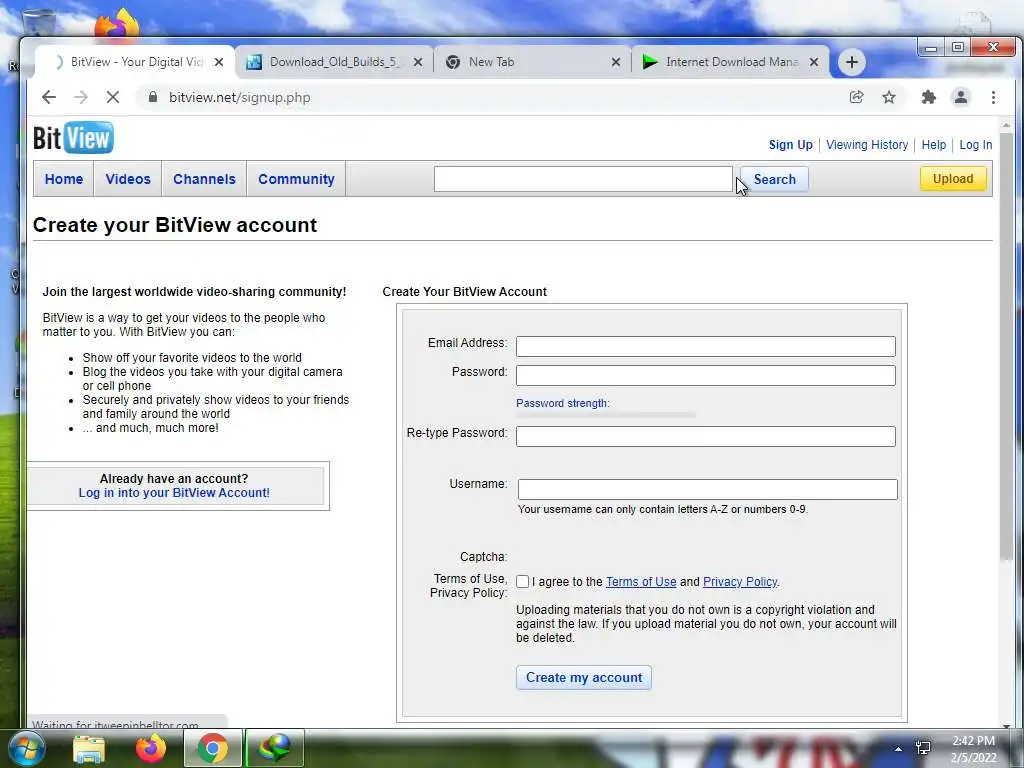The height and width of the screenshot is (768, 1024).
Task: Click the BitView logo
Action: [73, 138]
